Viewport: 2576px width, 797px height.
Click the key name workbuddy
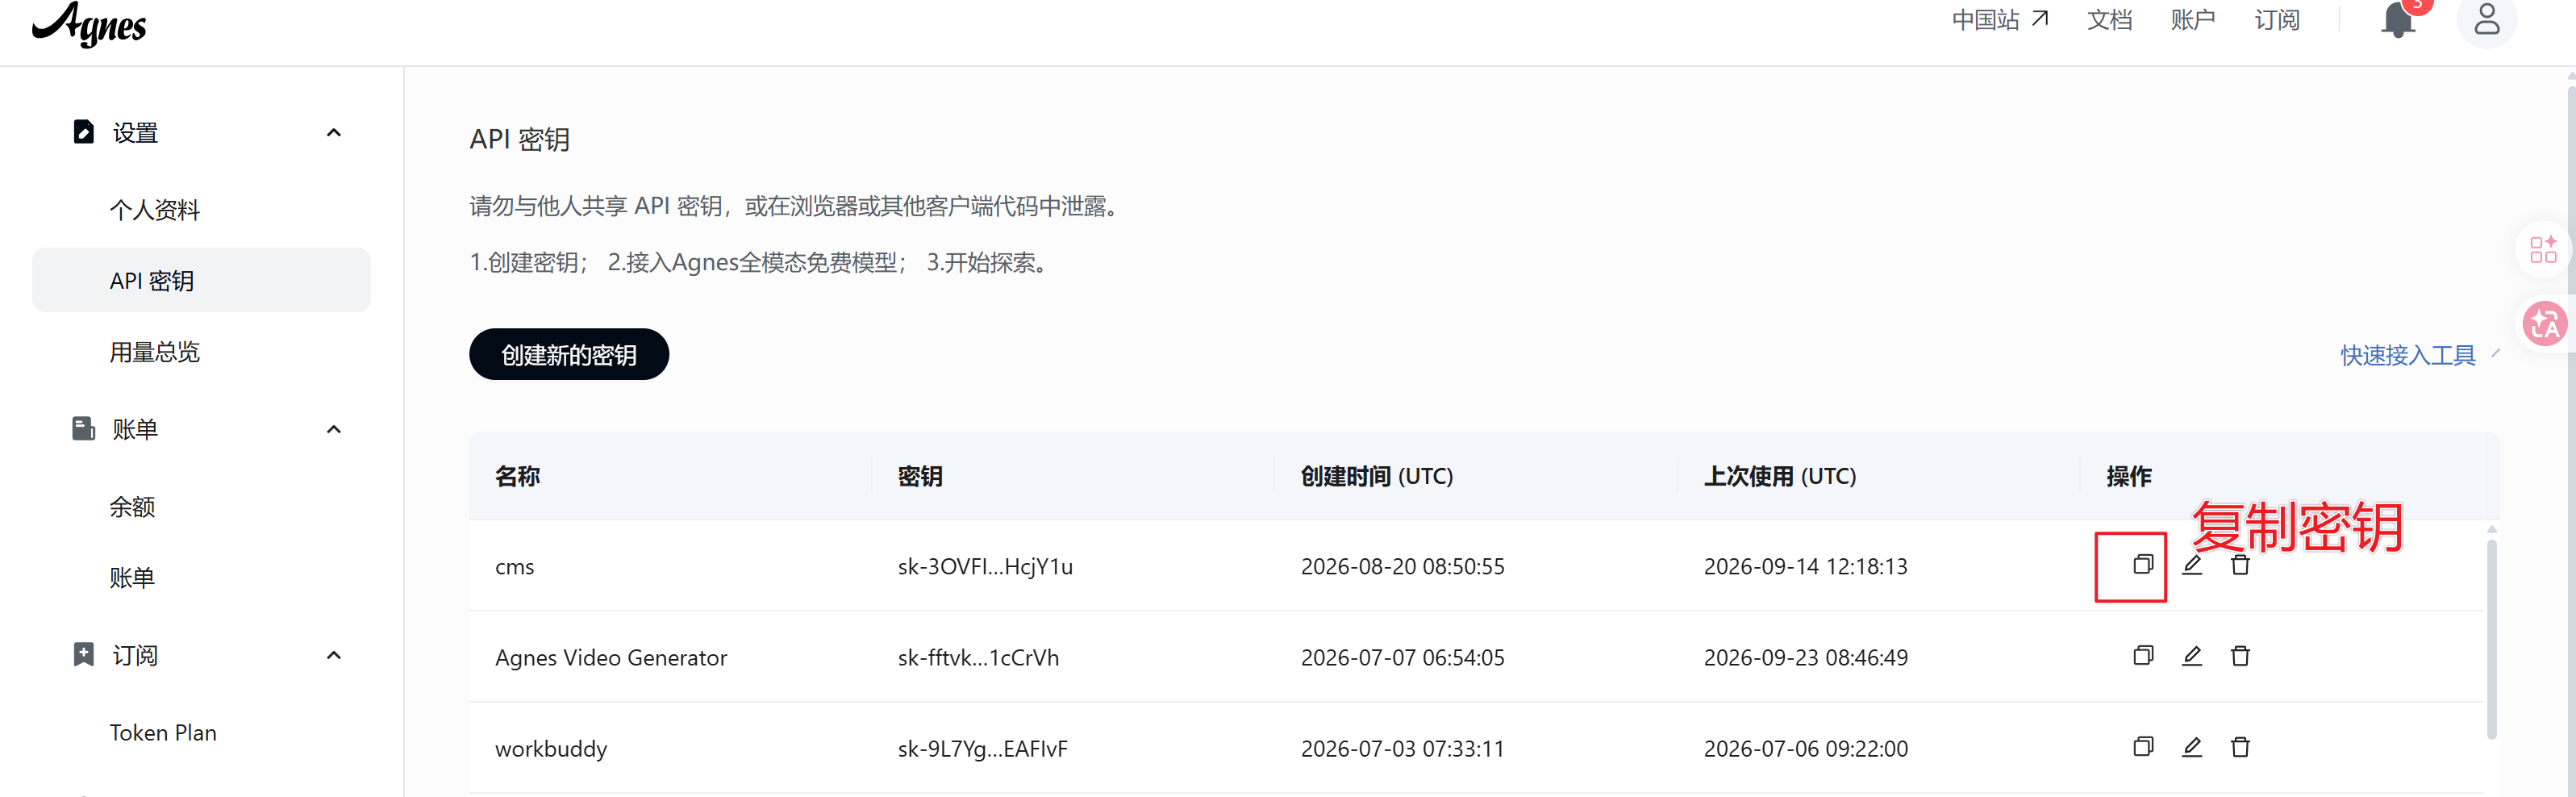pyautogui.click(x=551, y=749)
